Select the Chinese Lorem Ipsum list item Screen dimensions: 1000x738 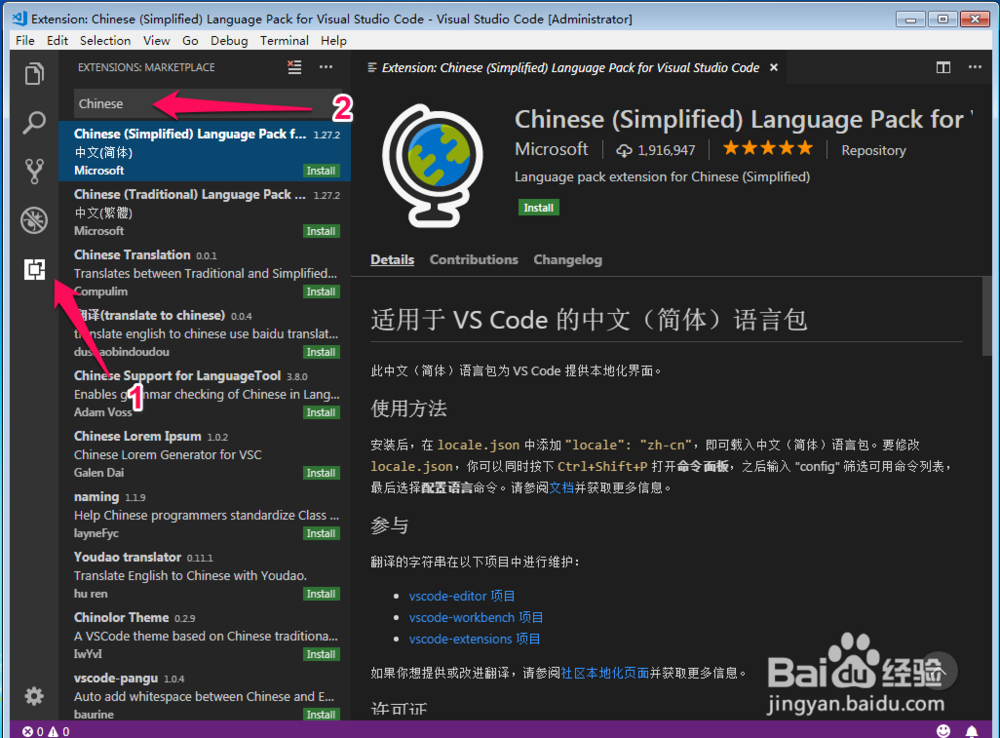click(205, 454)
